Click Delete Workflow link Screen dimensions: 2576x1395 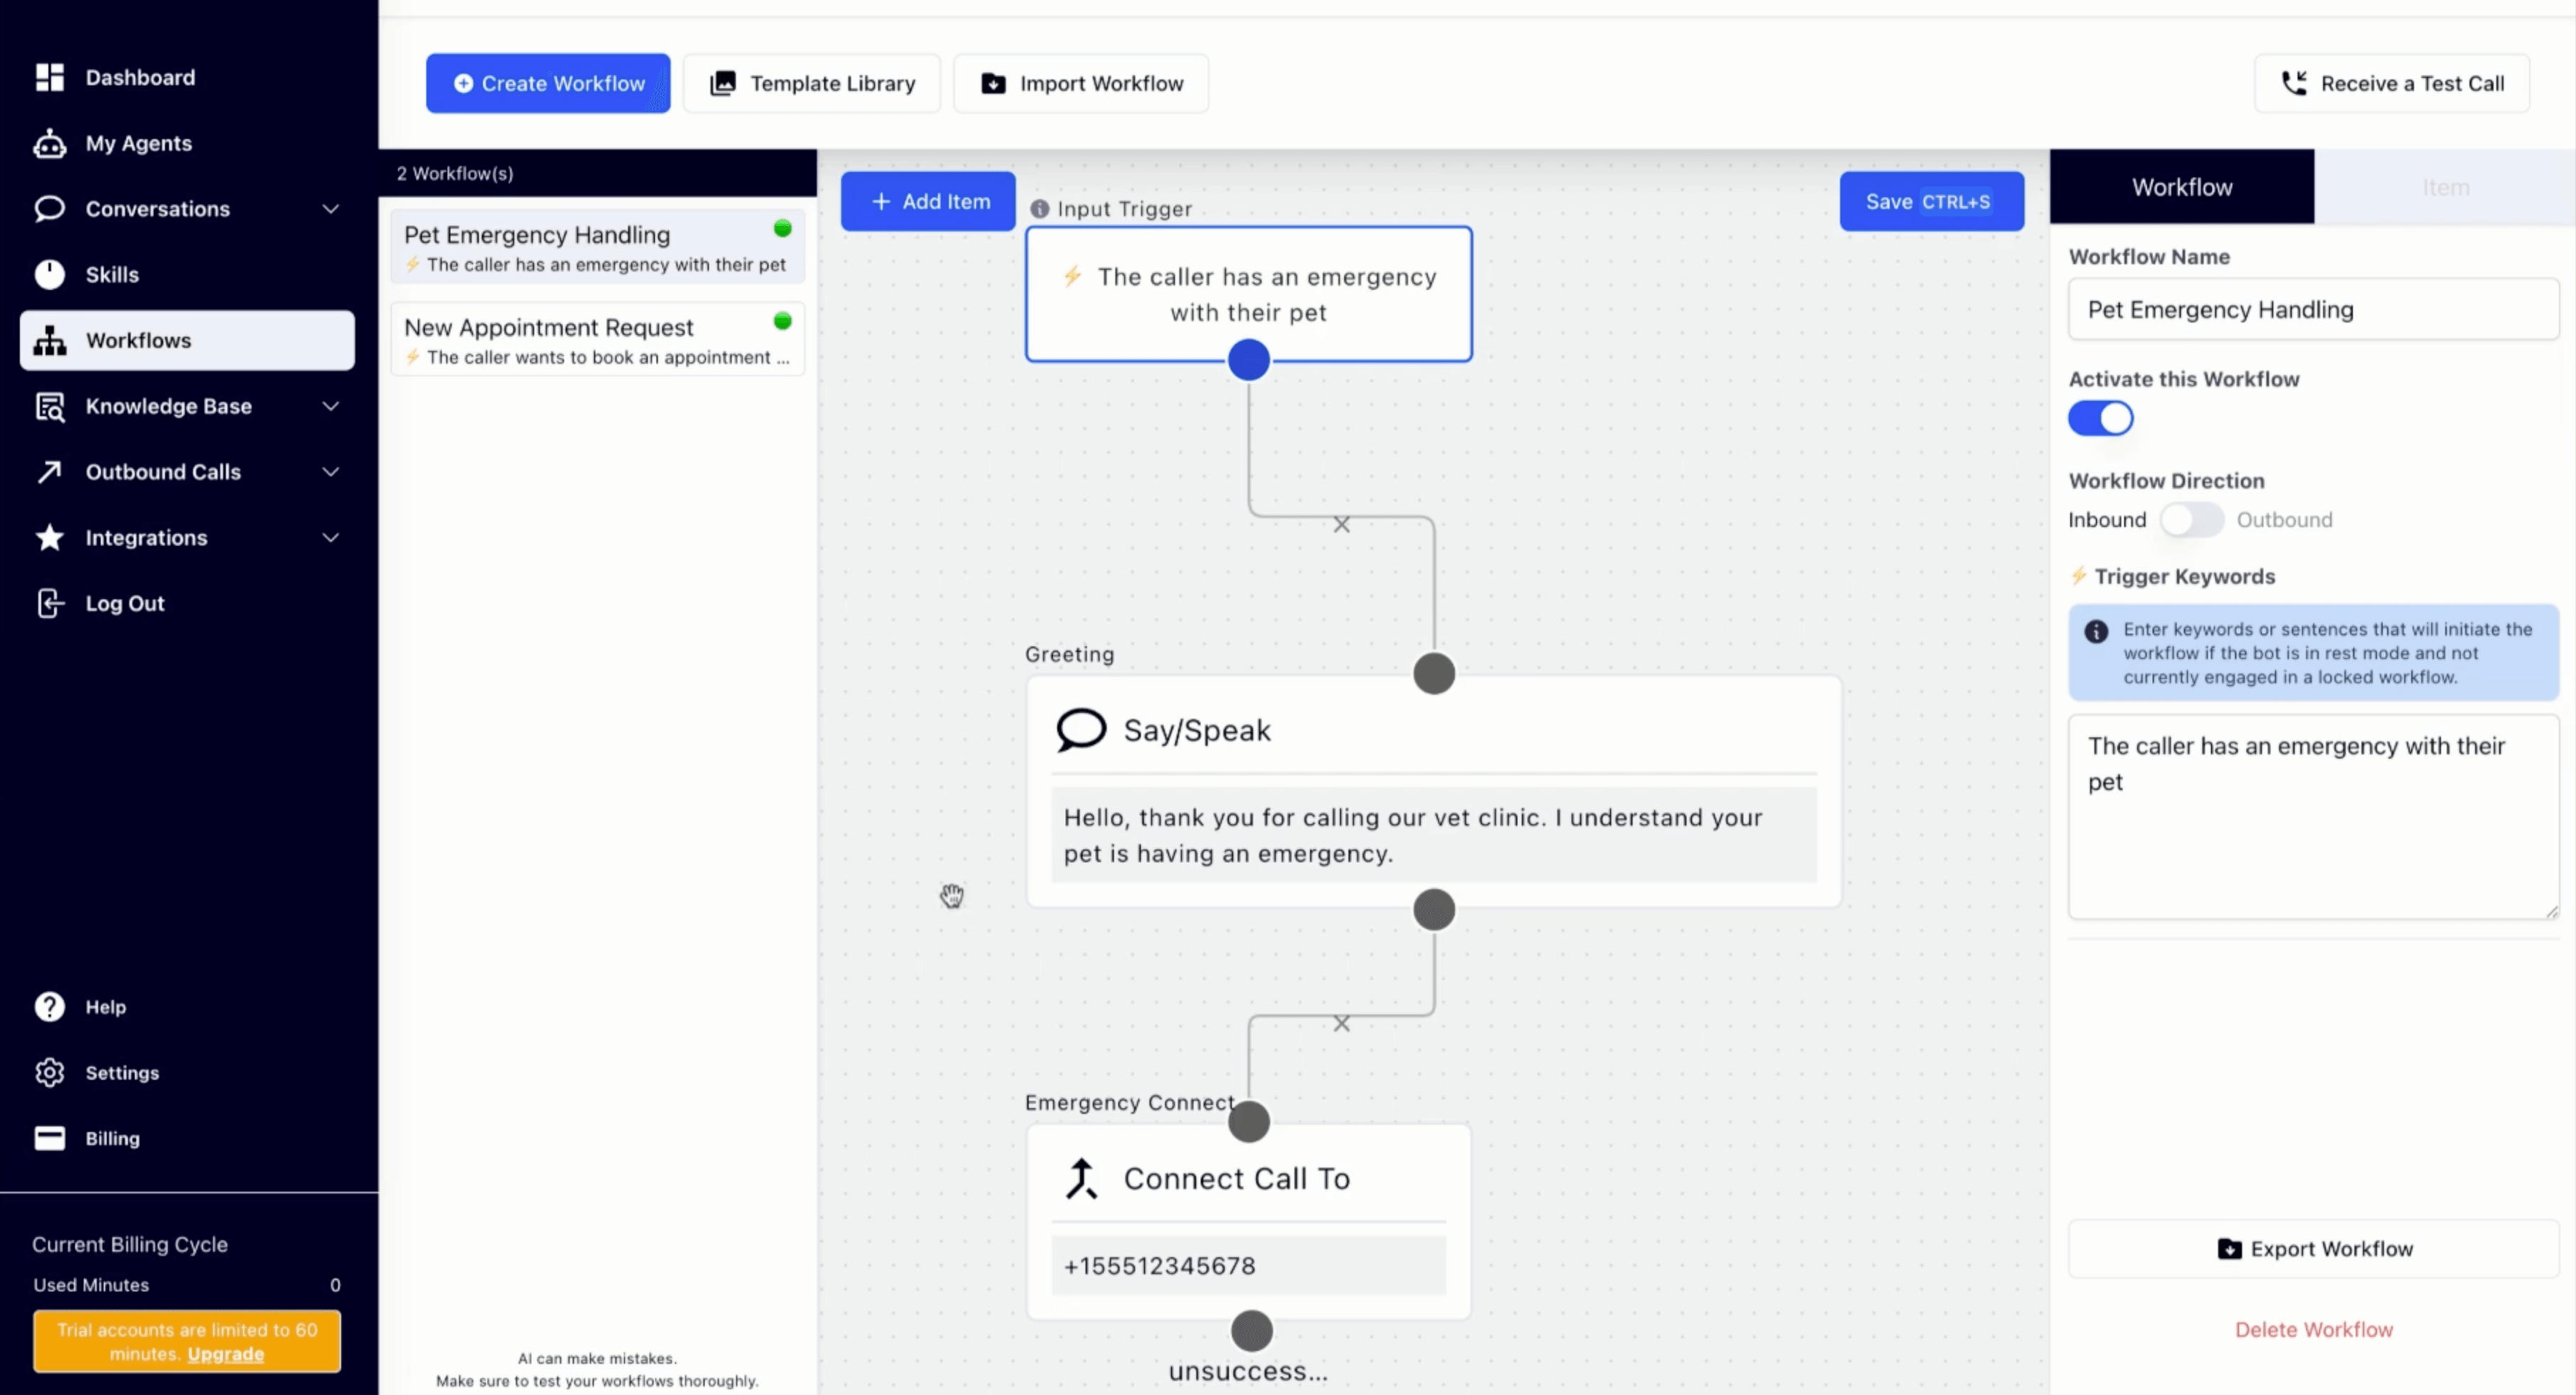click(2314, 1330)
